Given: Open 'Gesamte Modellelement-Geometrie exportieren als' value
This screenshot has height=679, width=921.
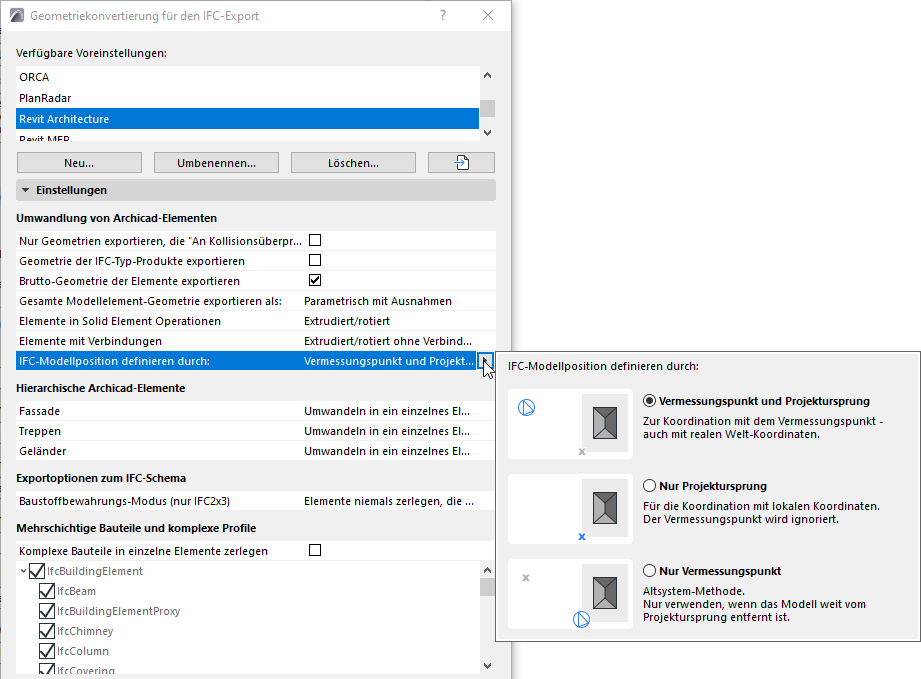Looking at the screenshot, I should tap(378, 301).
